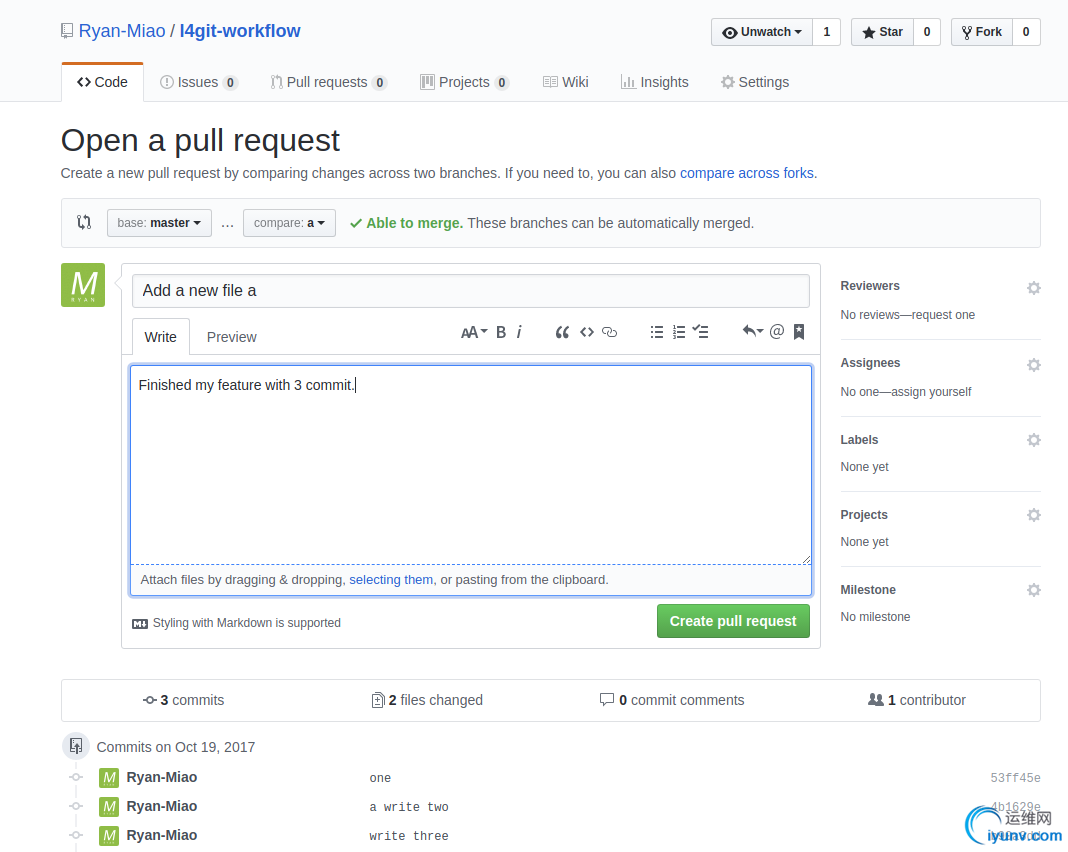This screenshot has width=1068, height=852.
Task: Open the Wiki tab
Action: [x=565, y=82]
